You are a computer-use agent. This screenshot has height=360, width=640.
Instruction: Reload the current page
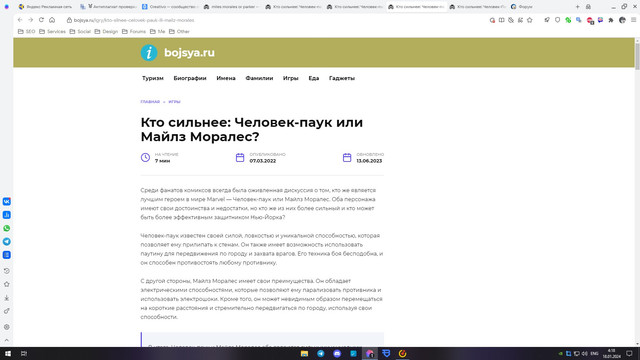pyautogui.click(x=41, y=20)
